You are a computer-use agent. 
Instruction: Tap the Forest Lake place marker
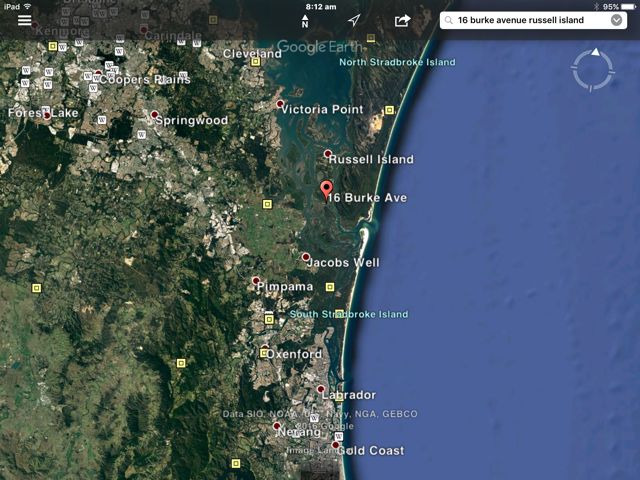click(x=47, y=115)
